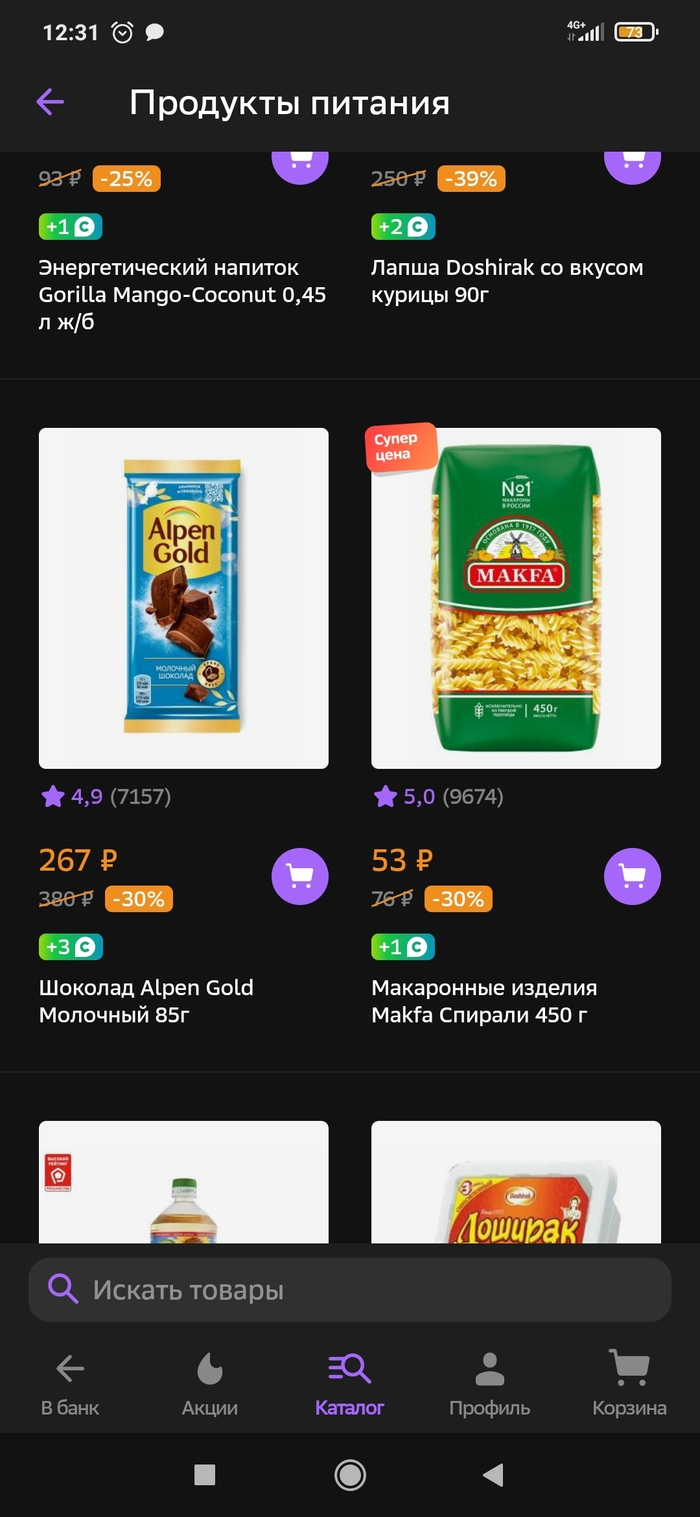Viewport: 700px width, 1517px height.
Task: Add Gorilla energy drink using its cart icon
Action: click(300, 161)
